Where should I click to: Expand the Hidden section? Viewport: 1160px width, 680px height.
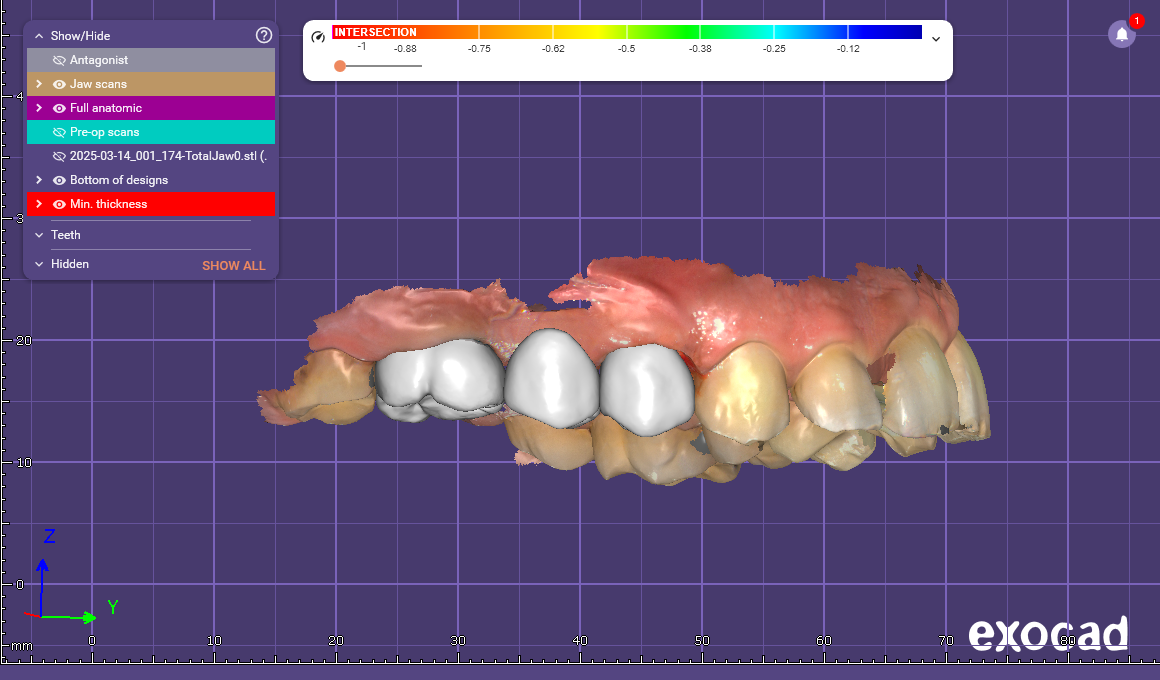pyautogui.click(x=39, y=264)
